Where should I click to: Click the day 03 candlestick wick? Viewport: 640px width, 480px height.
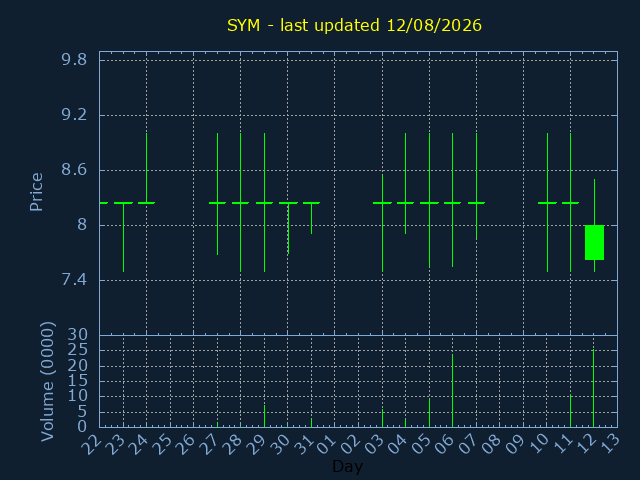(382, 223)
